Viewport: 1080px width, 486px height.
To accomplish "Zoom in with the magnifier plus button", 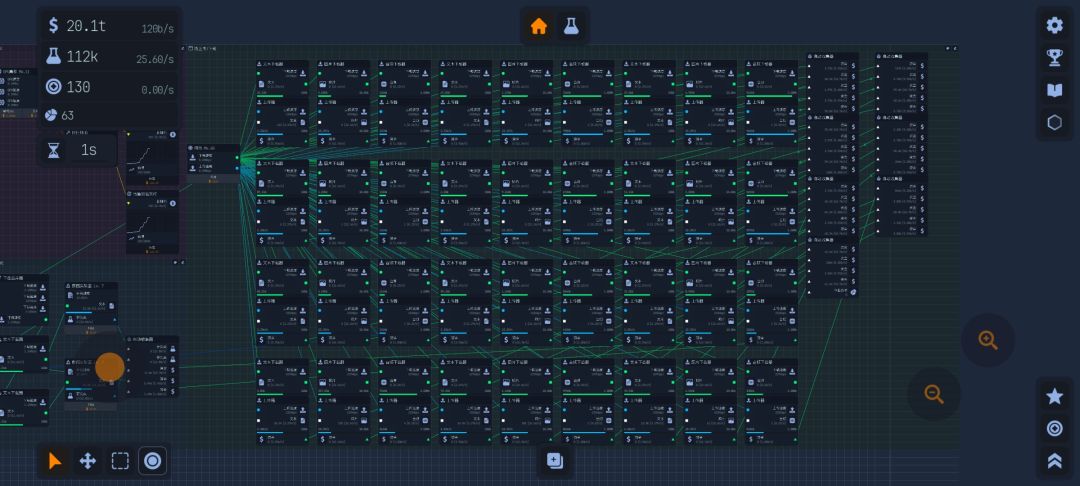I will pyautogui.click(x=988, y=340).
